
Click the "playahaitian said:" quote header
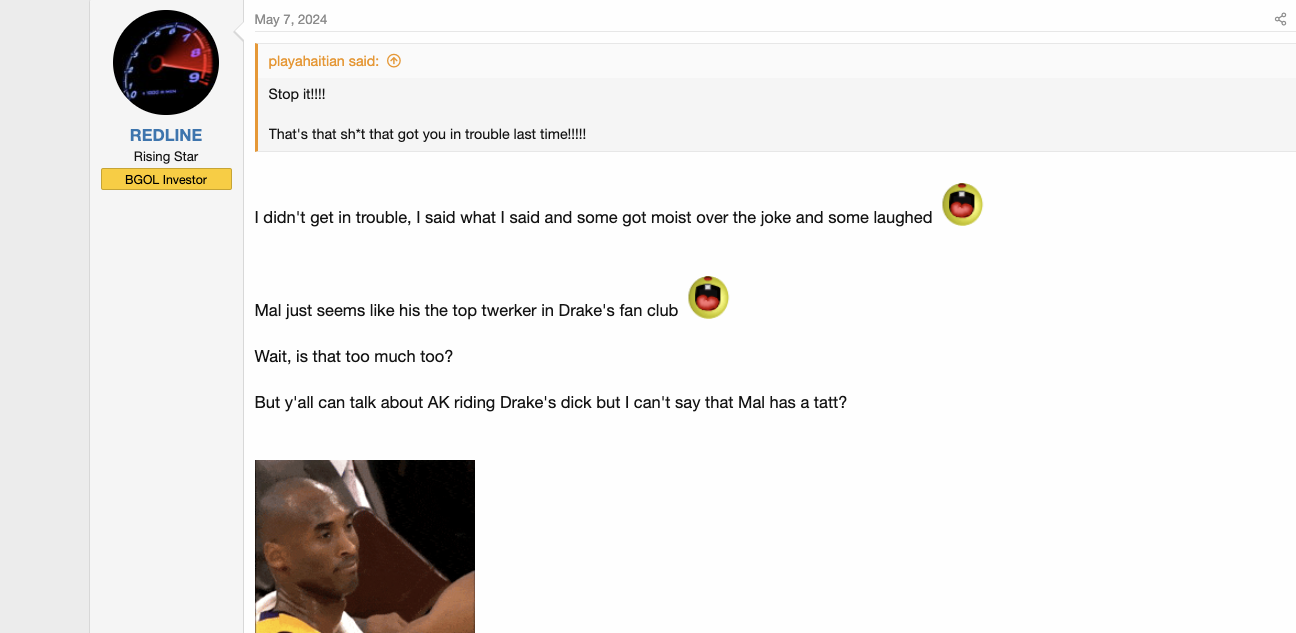pos(324,61)
